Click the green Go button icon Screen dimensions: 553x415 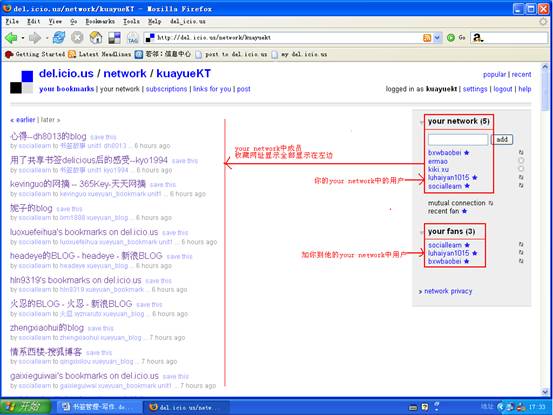tap(450, 37)
